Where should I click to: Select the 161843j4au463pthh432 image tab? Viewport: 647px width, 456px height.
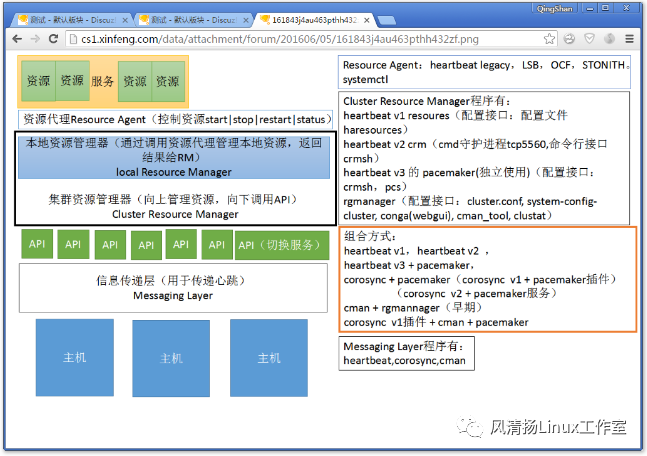pos(314,20)
